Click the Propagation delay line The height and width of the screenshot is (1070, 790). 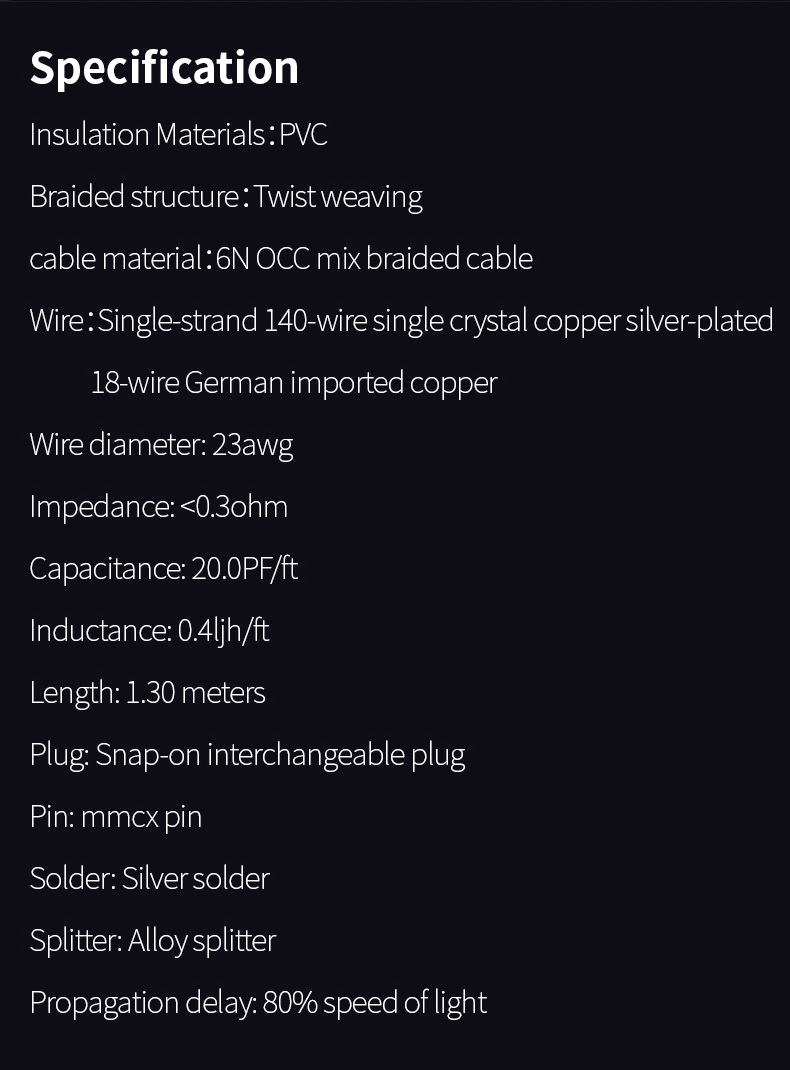click(x=258, y=1002)
